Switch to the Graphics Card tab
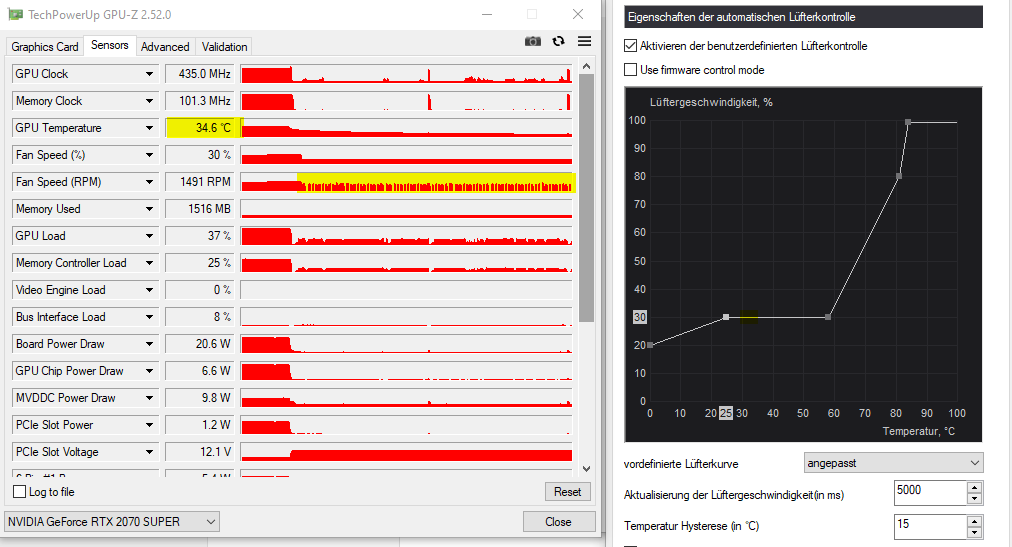The height and width of the screenshot is (547, 1012). coord(45,46)
